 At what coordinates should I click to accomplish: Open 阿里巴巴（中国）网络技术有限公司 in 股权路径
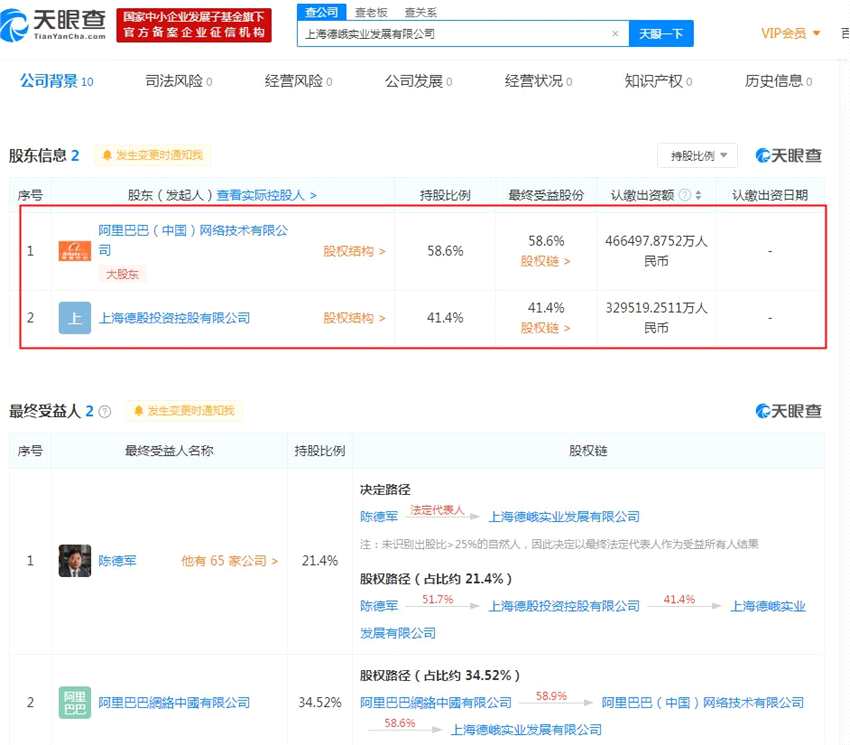pos(703,703)
